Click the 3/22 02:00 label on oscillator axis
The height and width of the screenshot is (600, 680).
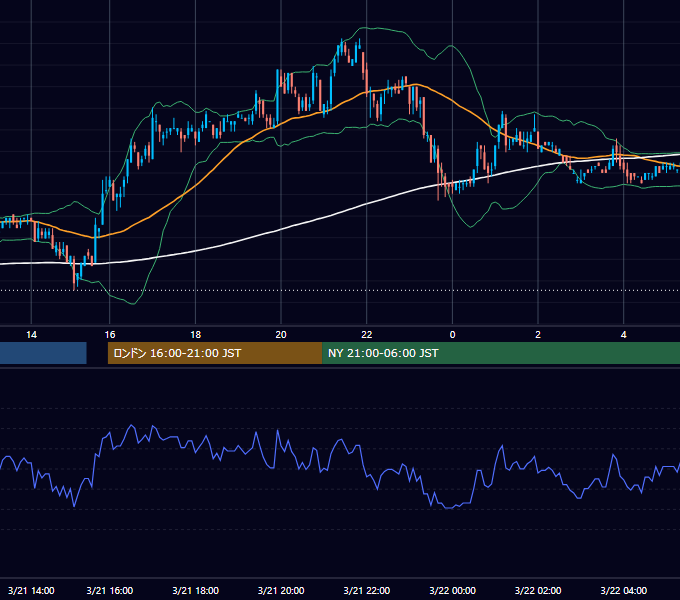pos(538,590)
